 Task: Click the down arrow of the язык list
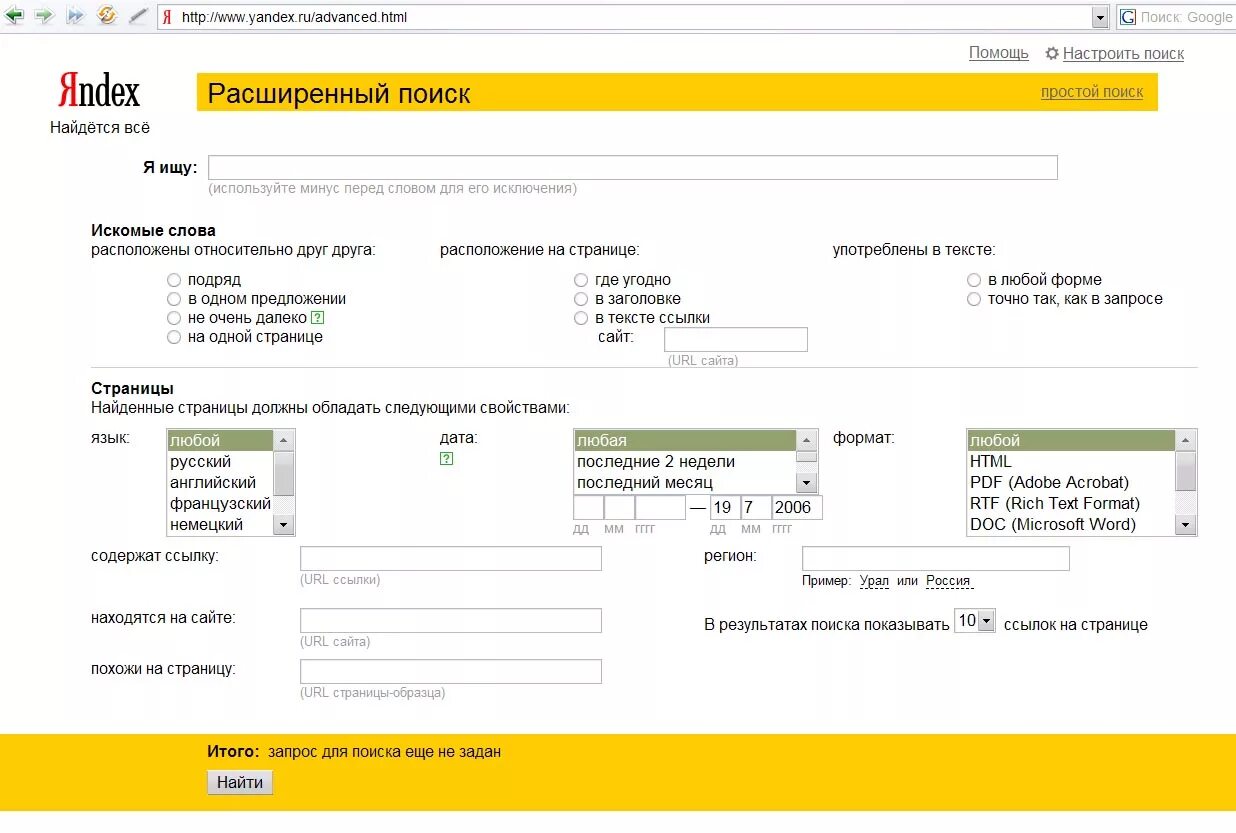[x=284, y=525]
